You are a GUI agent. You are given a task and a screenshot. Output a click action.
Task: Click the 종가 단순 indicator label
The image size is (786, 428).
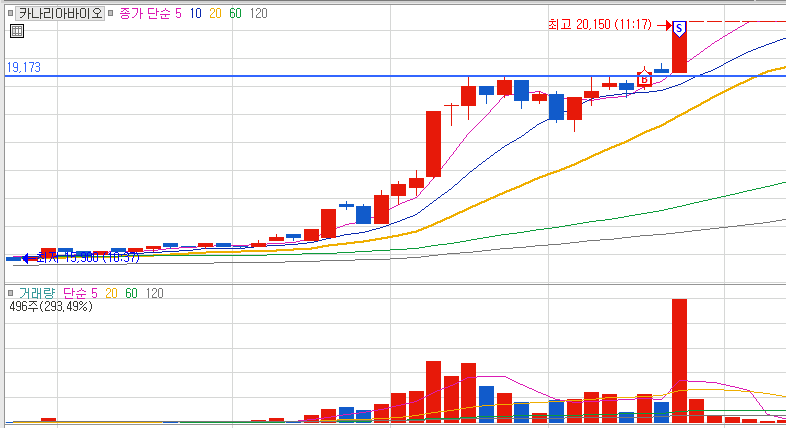click(145, 13)
